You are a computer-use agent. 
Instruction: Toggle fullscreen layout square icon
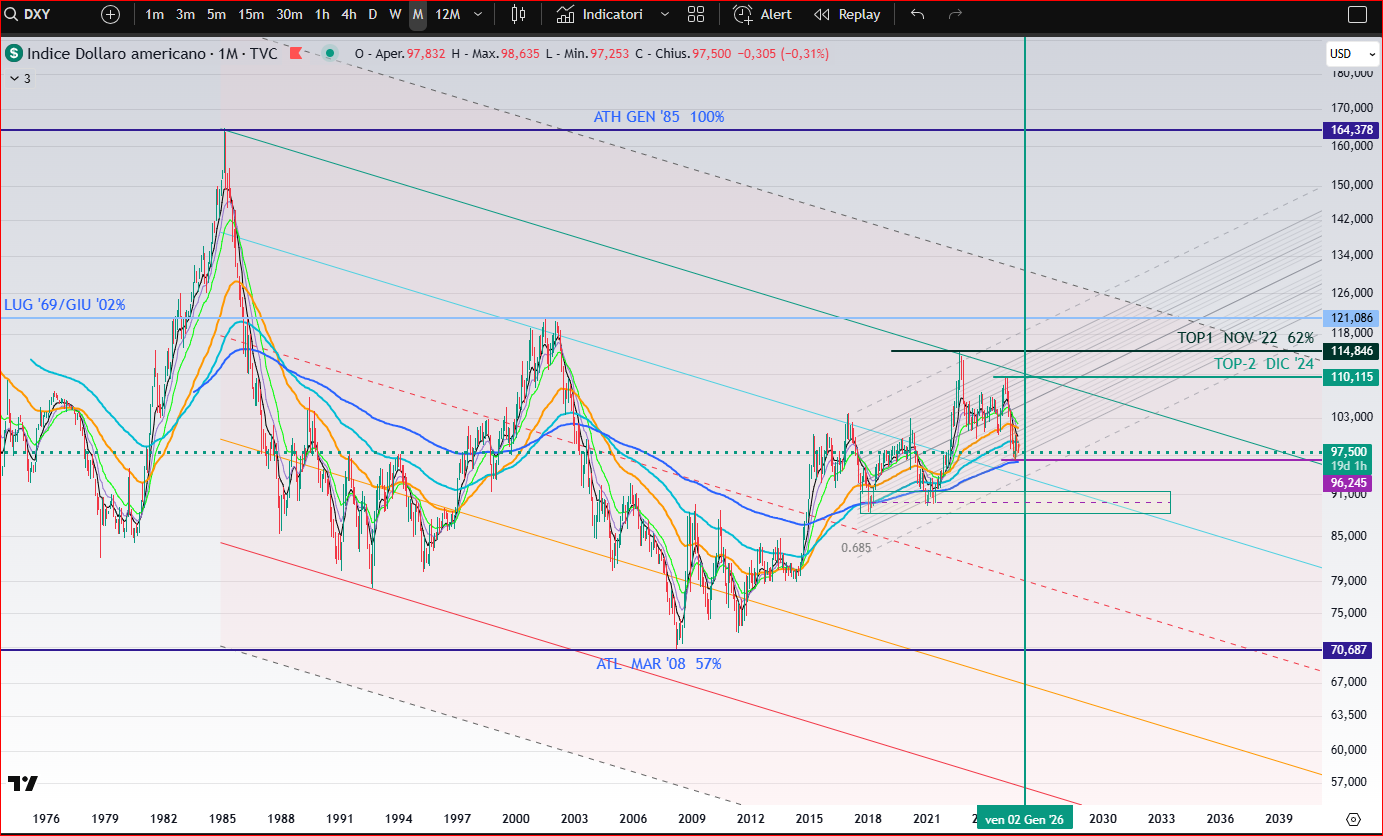pyautogui.click(x=1356, y=14)
